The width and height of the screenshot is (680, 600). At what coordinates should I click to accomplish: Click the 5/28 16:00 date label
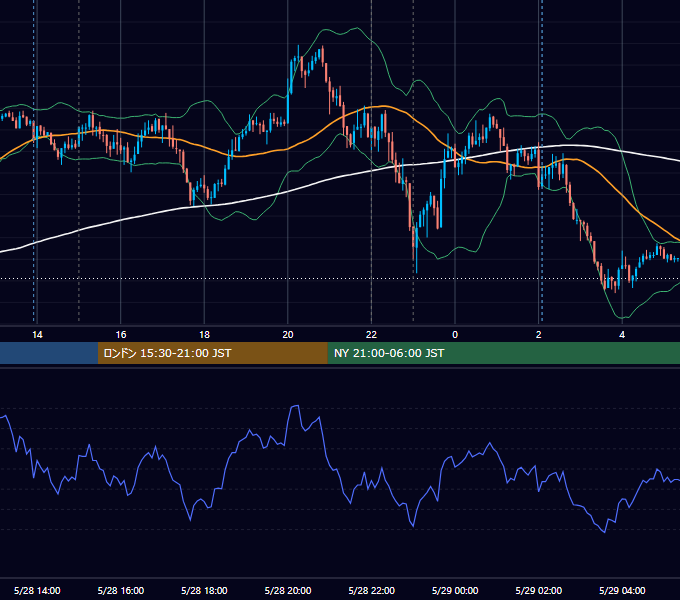point(121,590)
